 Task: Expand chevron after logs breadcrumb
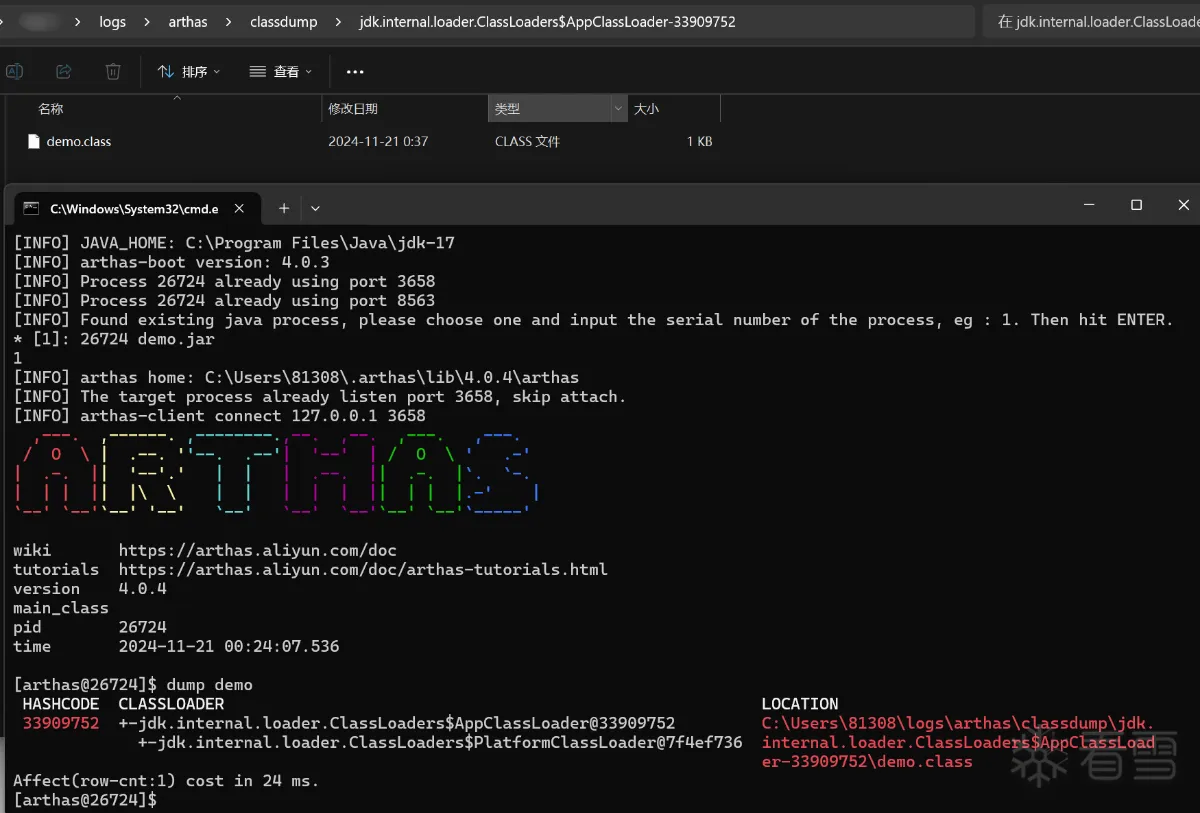[147, 21]
